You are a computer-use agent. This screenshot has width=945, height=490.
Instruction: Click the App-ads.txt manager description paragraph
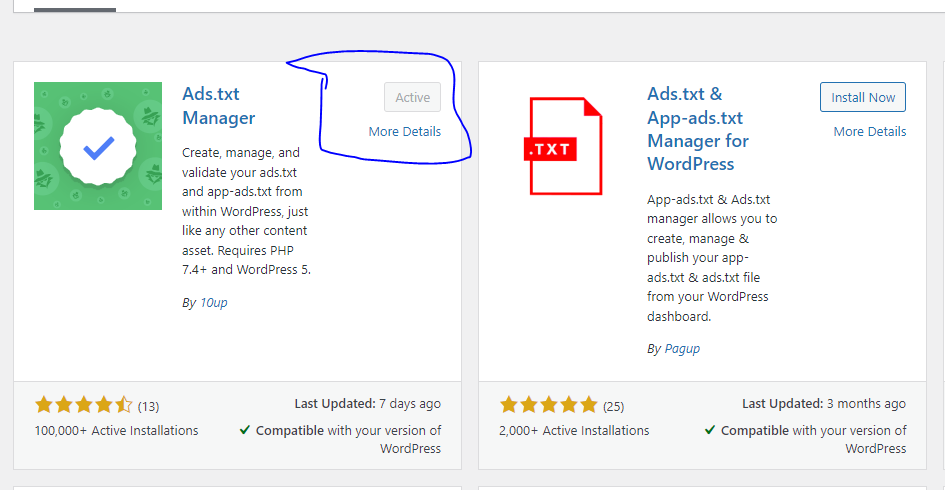click(x=712, y=257)
